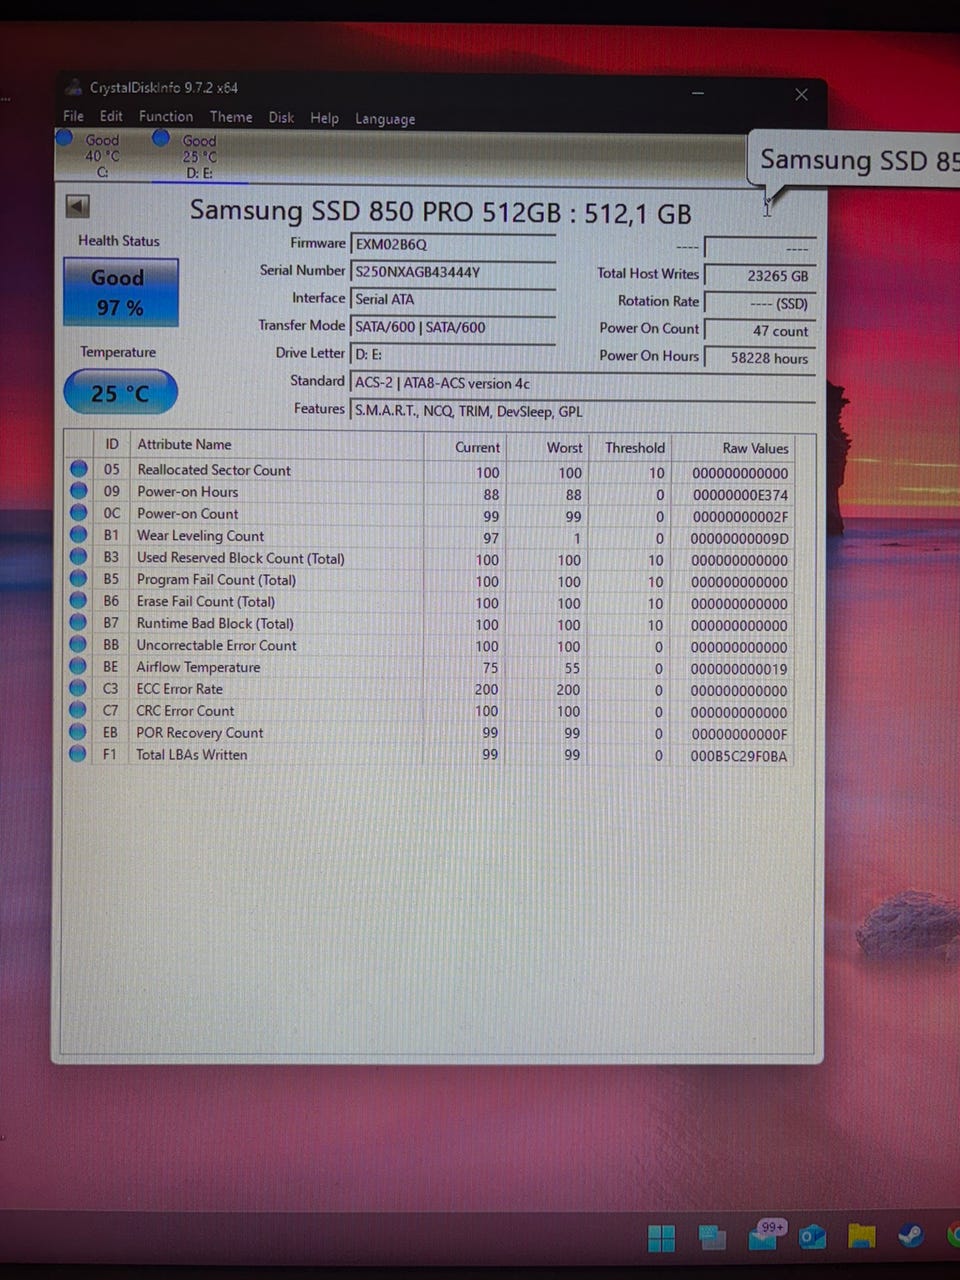Click status orb for Airflow Temperature row
Viewport: 960px width, 1280px height.
[x=78, y=667]
